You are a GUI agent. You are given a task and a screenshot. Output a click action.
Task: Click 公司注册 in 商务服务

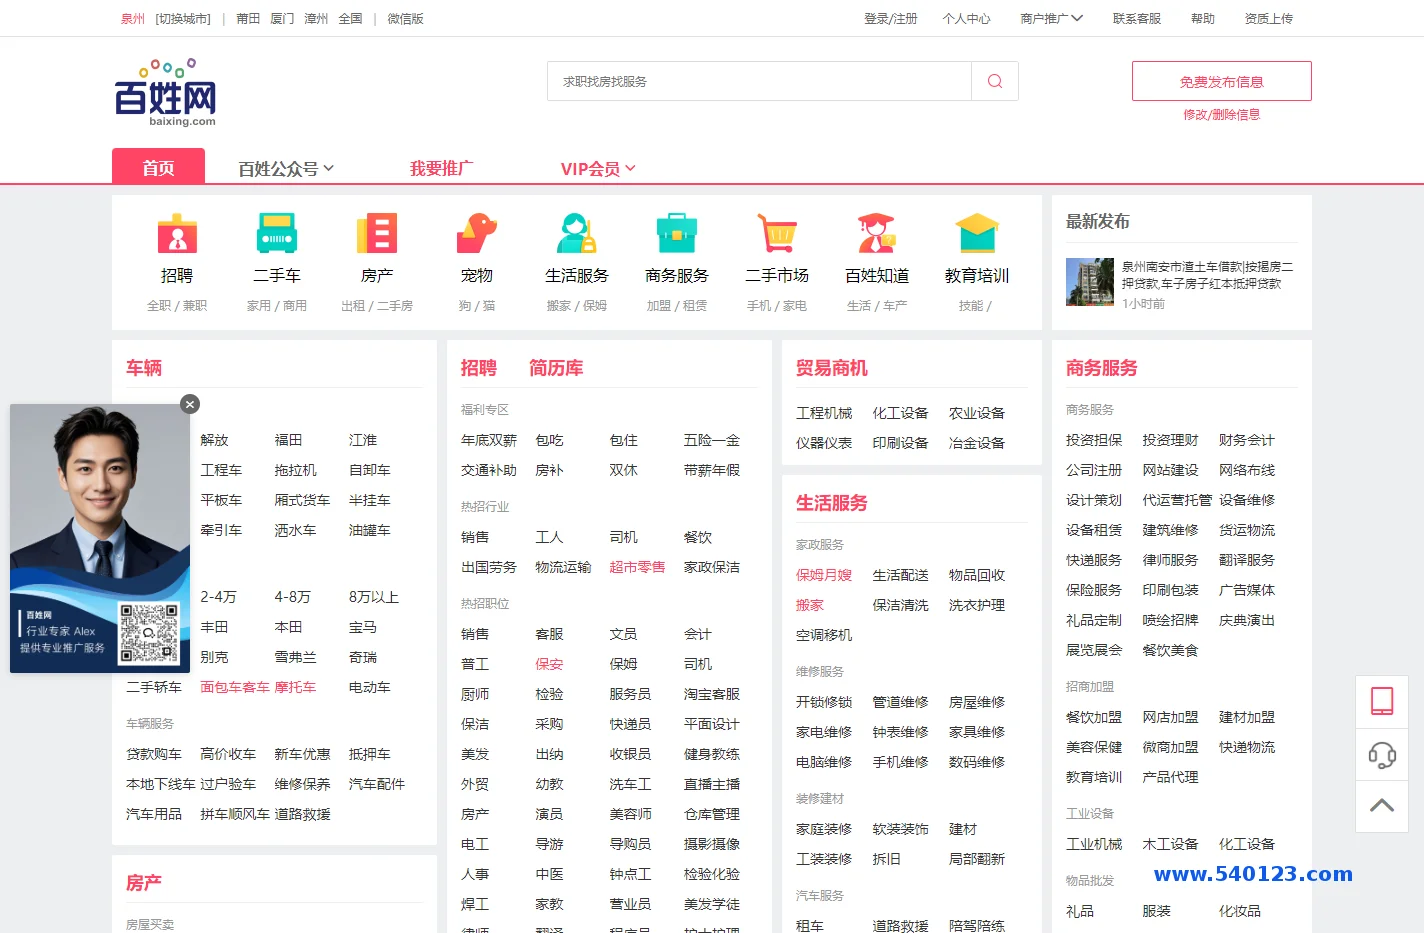[1094, 470]
